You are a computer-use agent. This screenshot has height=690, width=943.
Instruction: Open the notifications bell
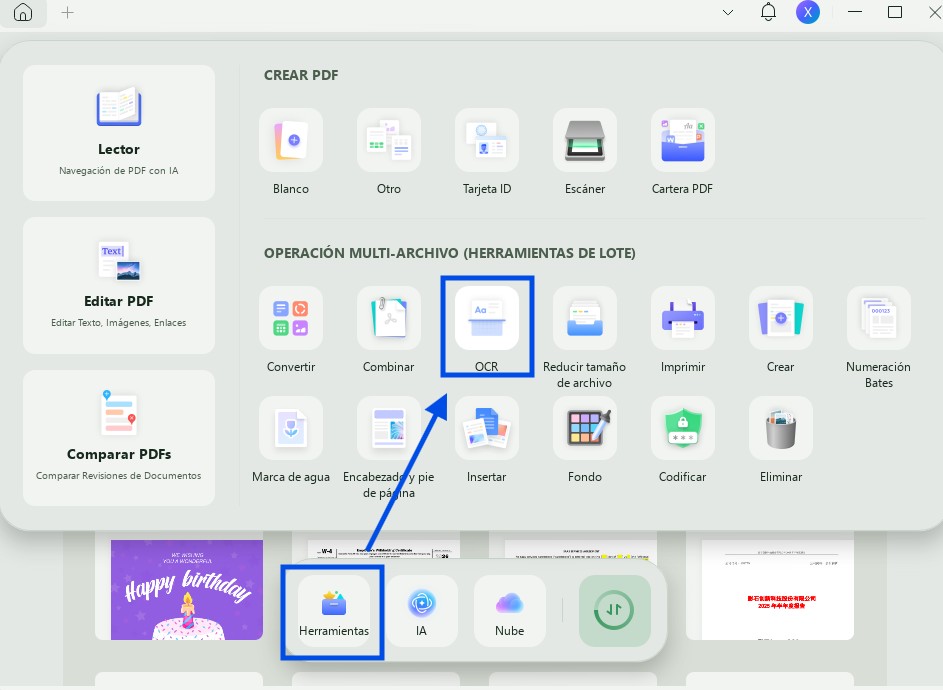[x=768, y=13]
